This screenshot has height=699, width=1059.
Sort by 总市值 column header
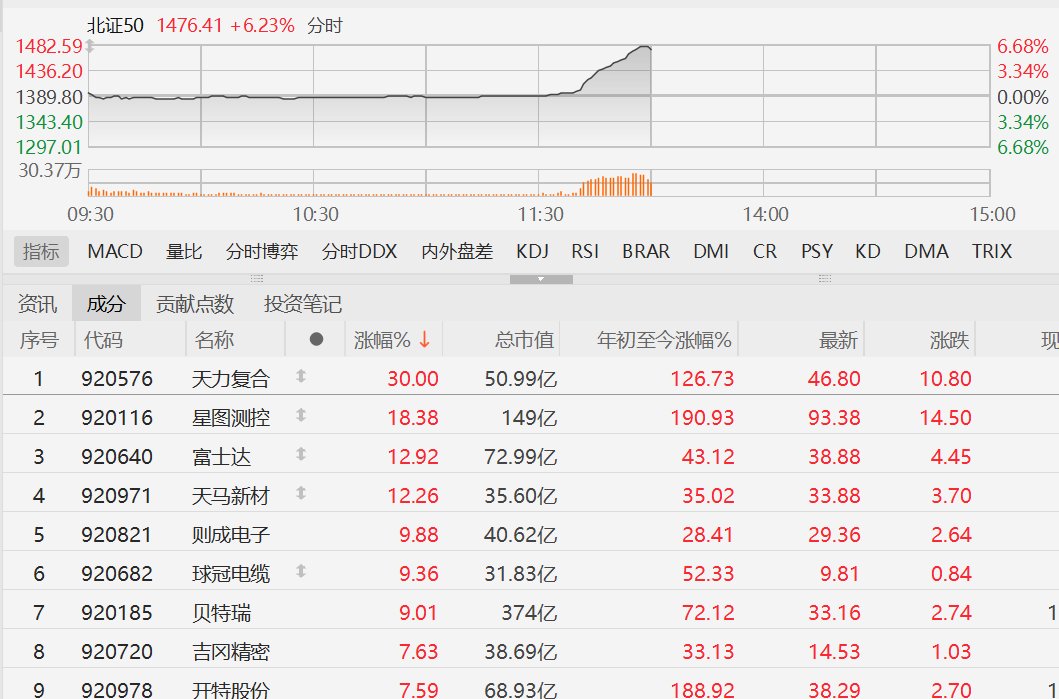(x=523, y=340)
